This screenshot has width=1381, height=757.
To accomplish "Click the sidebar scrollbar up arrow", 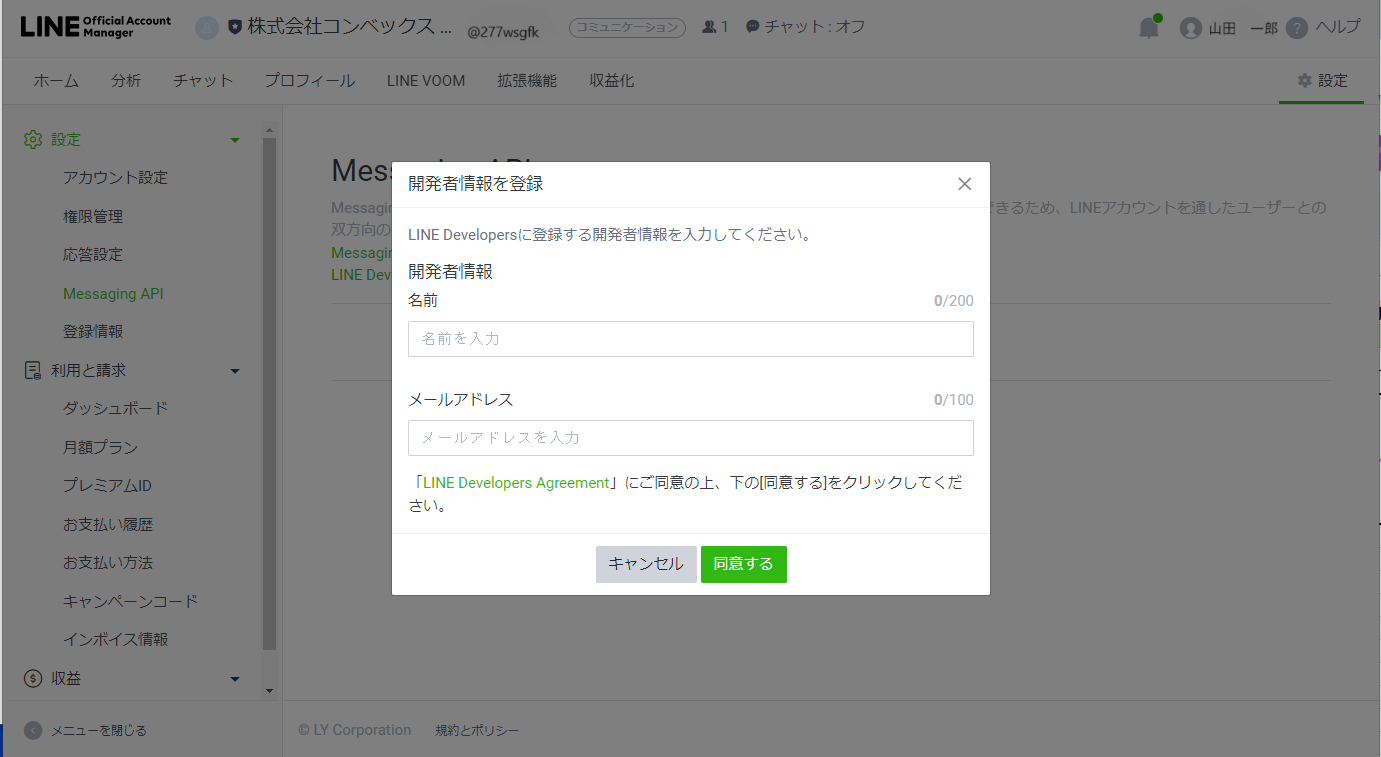I will coord(269,130).
